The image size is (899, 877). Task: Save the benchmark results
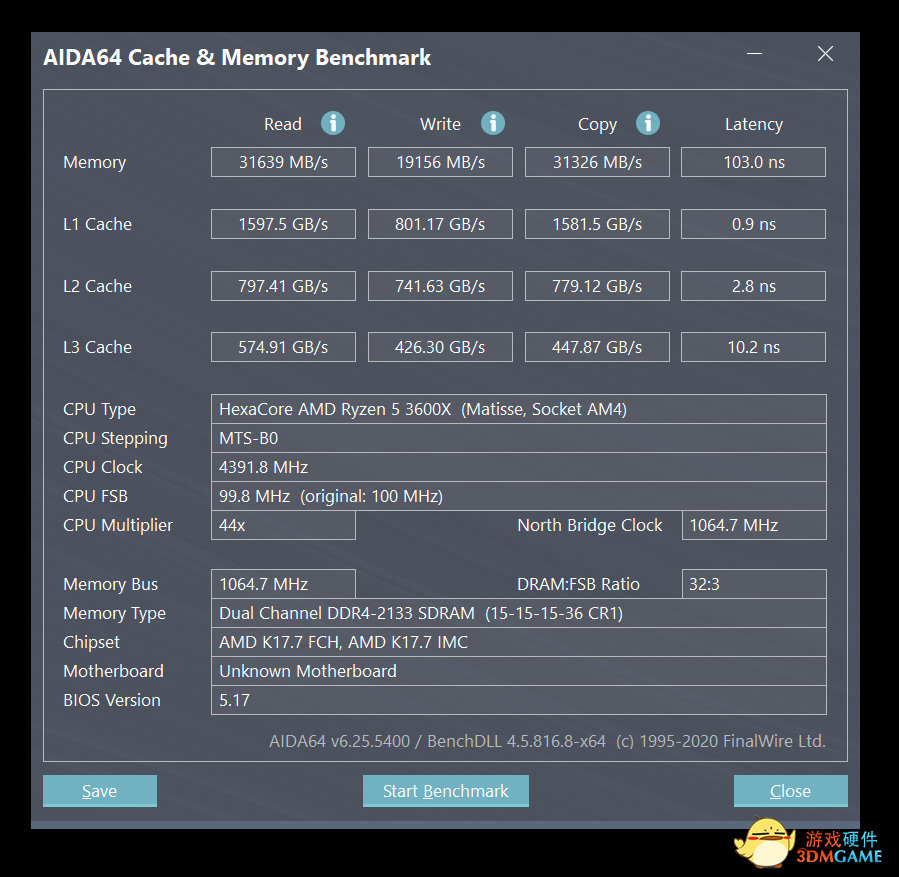[100, 790]
